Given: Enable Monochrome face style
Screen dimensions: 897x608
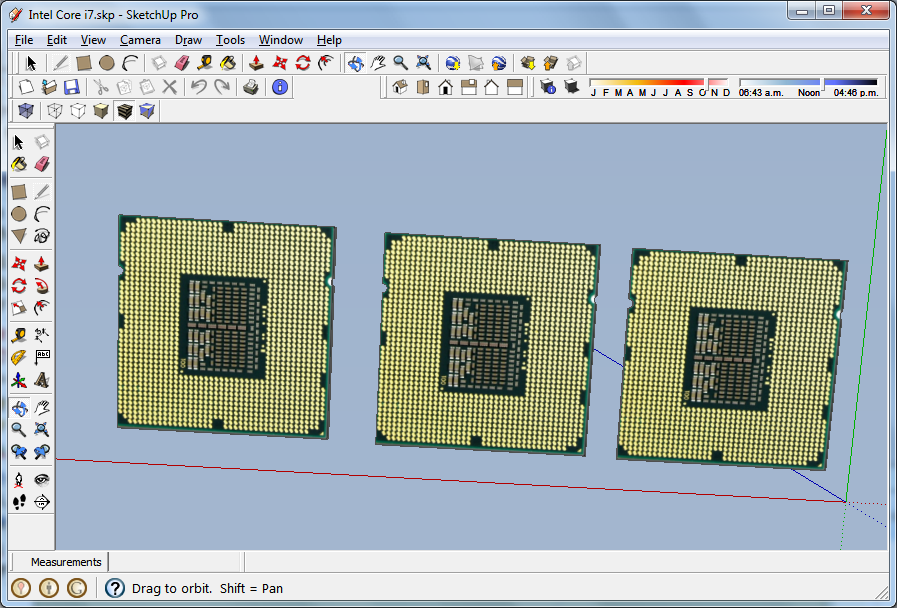Looking at the screenshot, I should pyautogui.click(x=147, y=110).
